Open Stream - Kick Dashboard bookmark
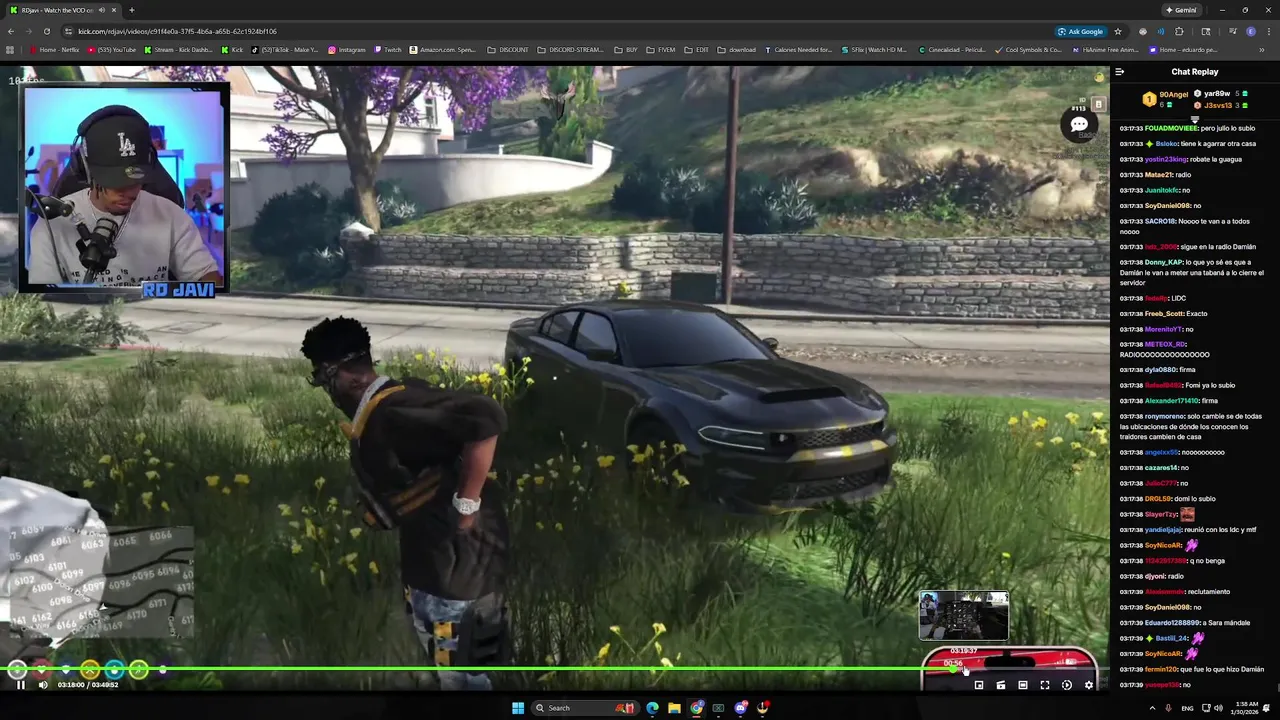Viewport: 1280px width, 720px height. pyautogui.click(x=178, y=49)
